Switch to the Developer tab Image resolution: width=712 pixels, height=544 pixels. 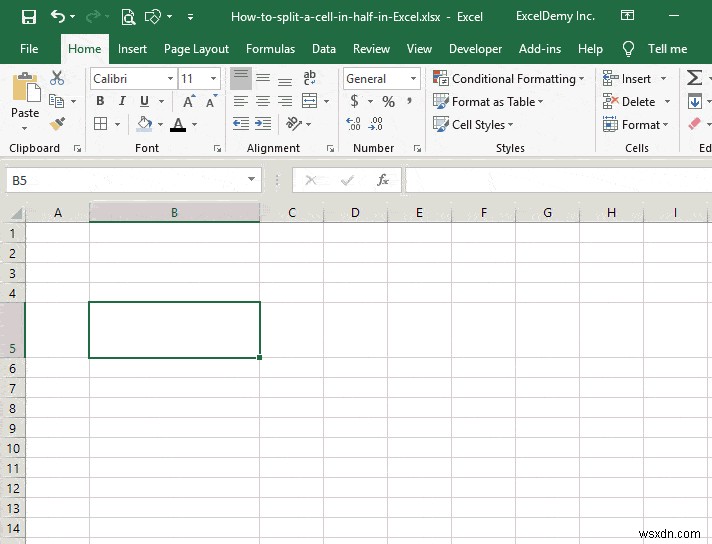tap(475, 49)
